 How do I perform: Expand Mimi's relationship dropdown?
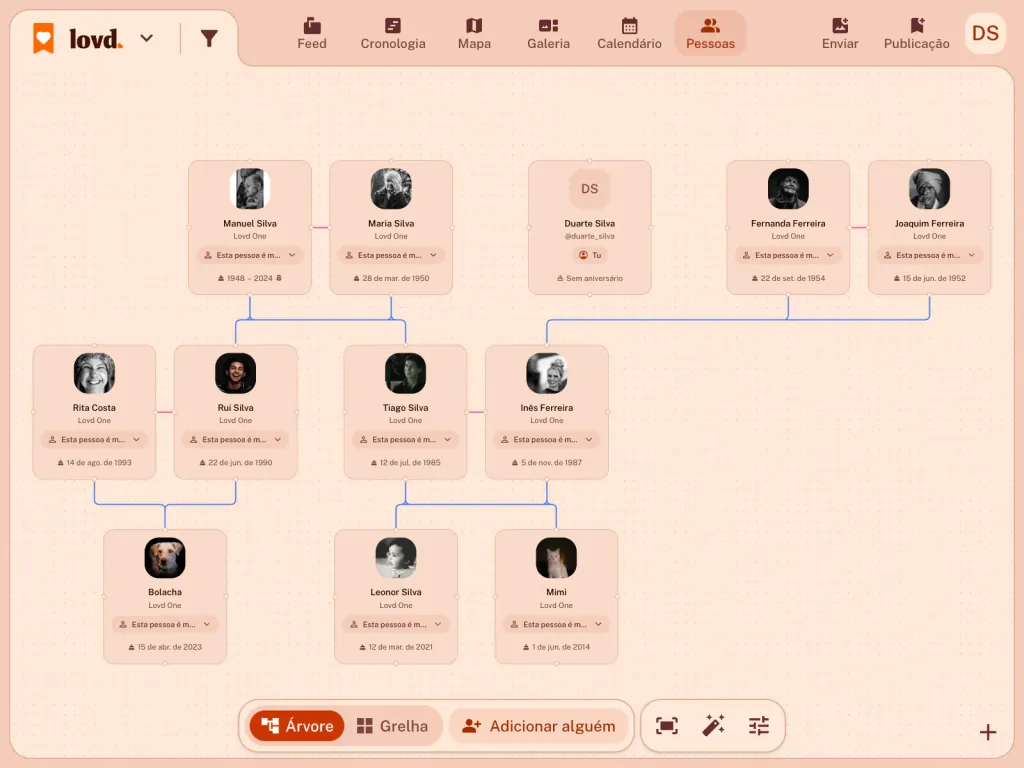tap(556, 624)
